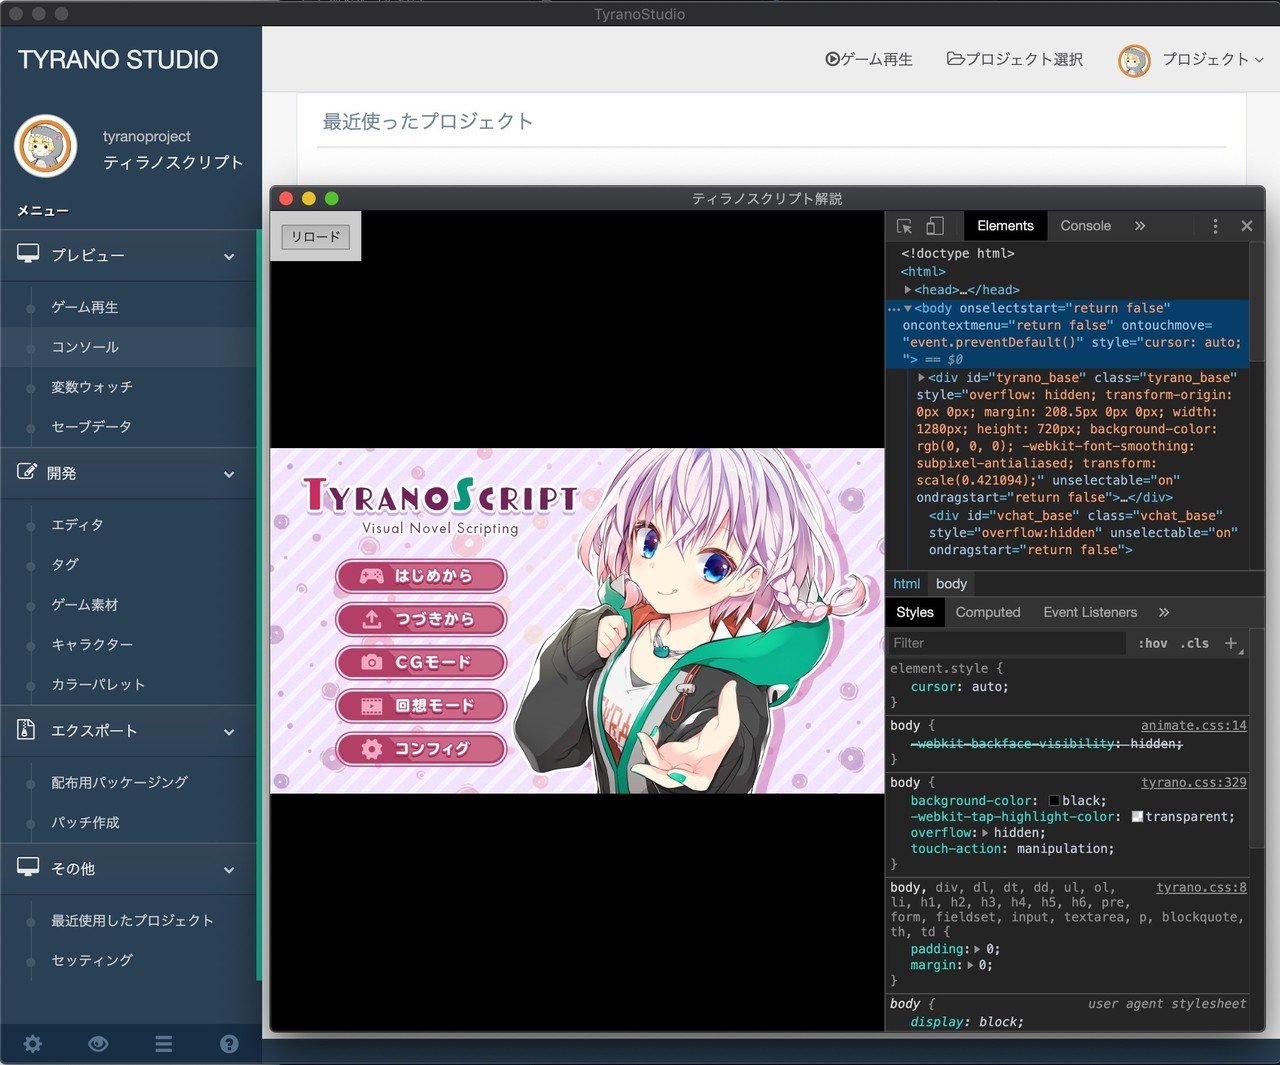
Task: Expand the tyrano_base div triangle
Action: 922,378
